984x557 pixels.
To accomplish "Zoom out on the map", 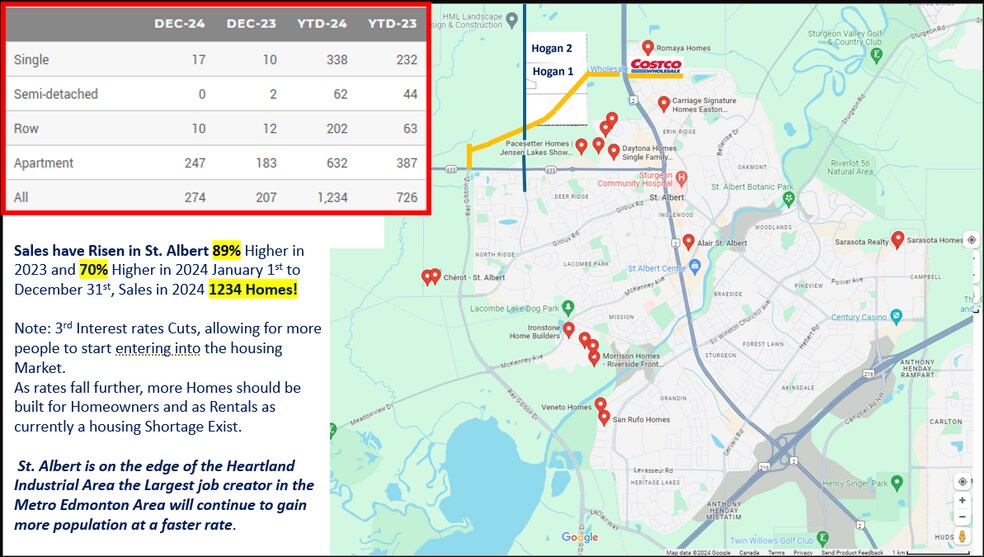I will point(962,517).
